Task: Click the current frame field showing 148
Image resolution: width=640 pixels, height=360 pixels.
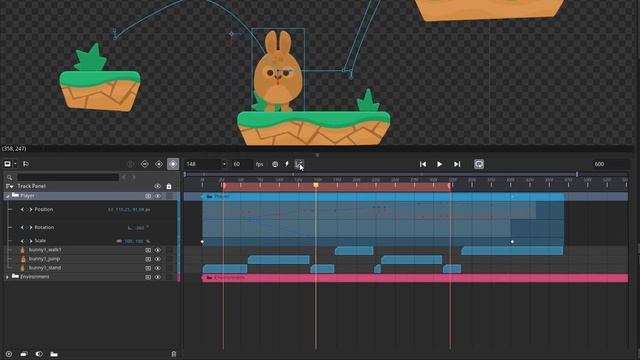Action: click(202, 164)
